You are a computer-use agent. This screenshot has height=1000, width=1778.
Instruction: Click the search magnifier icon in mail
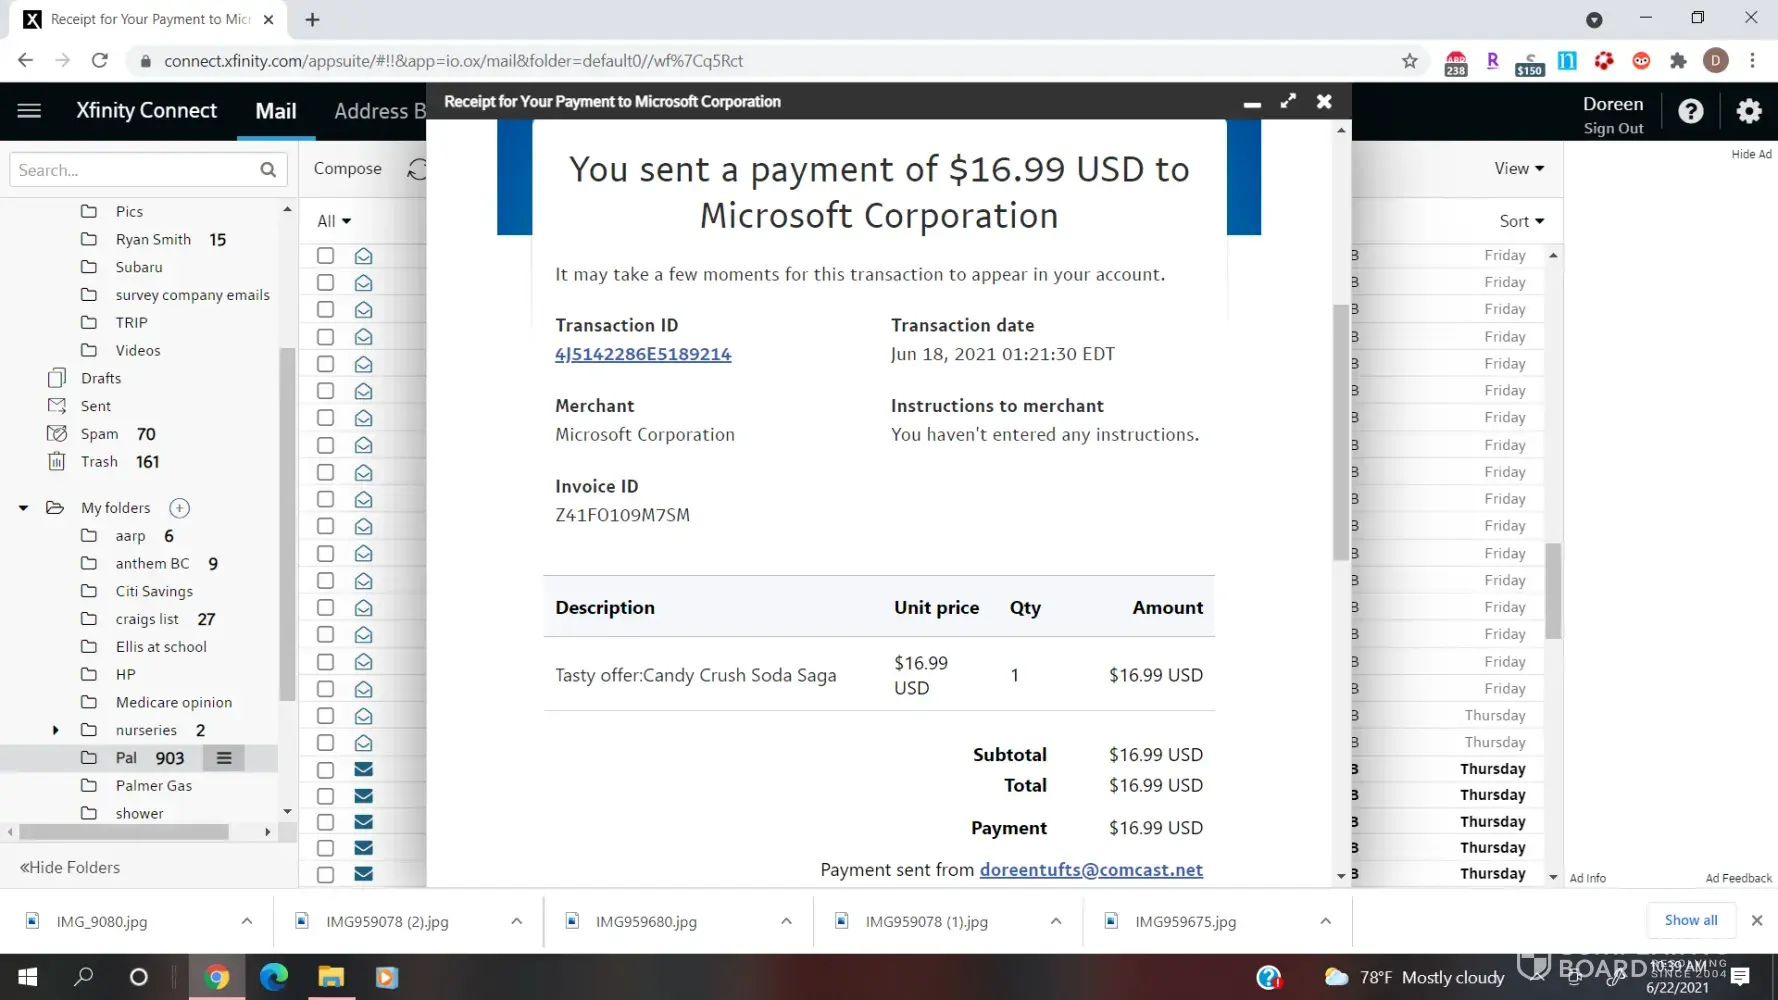point(268,170)
